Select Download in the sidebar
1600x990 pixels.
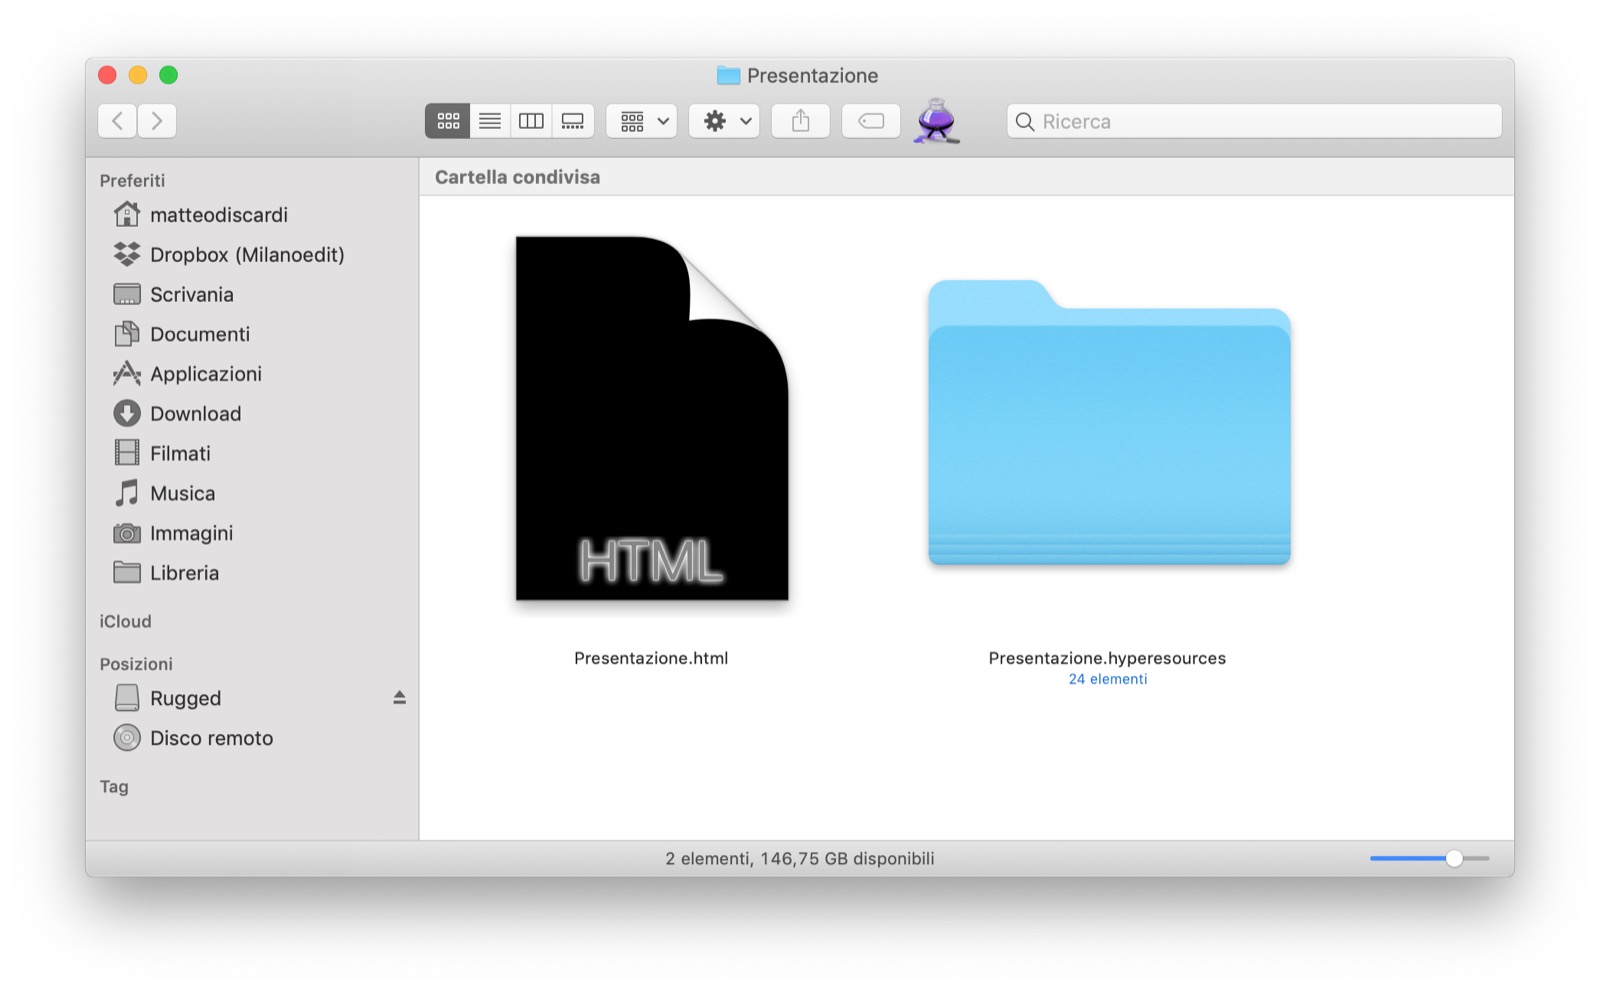point(195,414)
